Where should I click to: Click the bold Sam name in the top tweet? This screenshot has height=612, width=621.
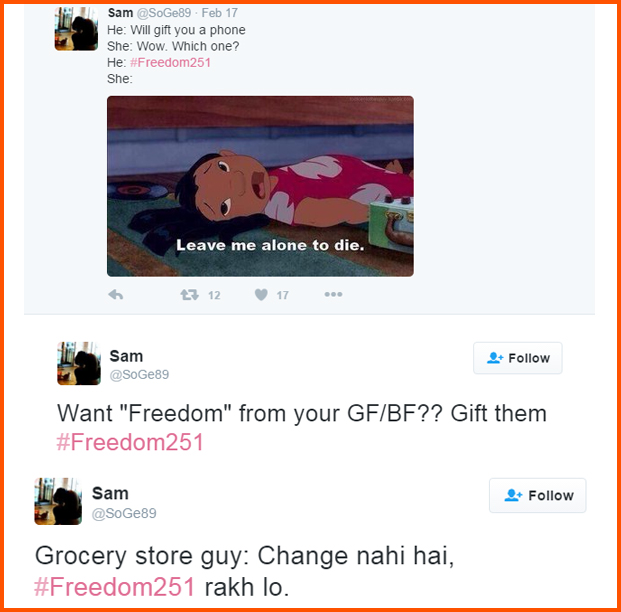click(x=120, y=13)
